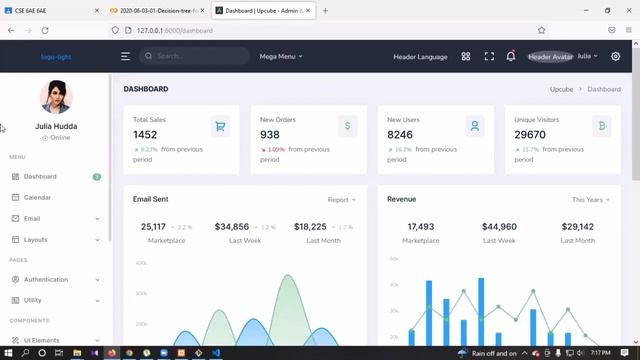Click Rain off and on weather widget
The image size is (640, 360).
pos(488,353)
